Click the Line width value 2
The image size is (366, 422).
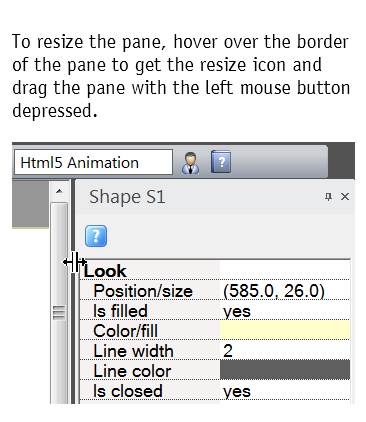[228, 351]
